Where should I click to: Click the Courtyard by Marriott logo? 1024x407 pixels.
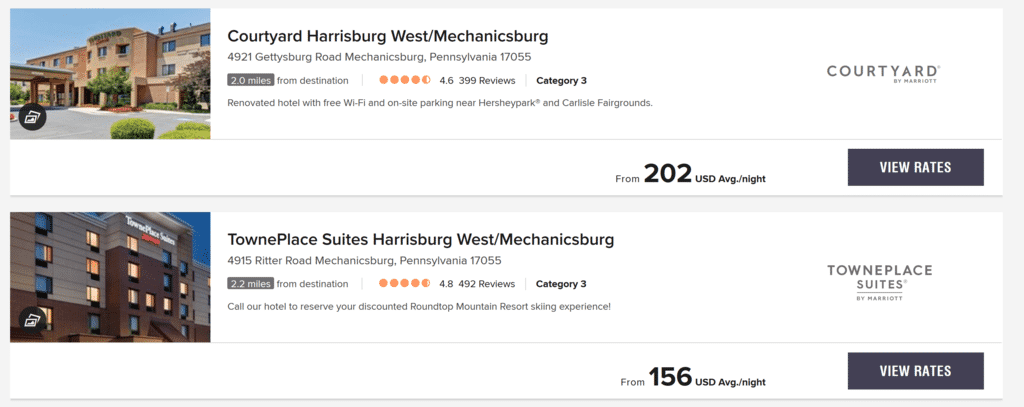[883, 72]
